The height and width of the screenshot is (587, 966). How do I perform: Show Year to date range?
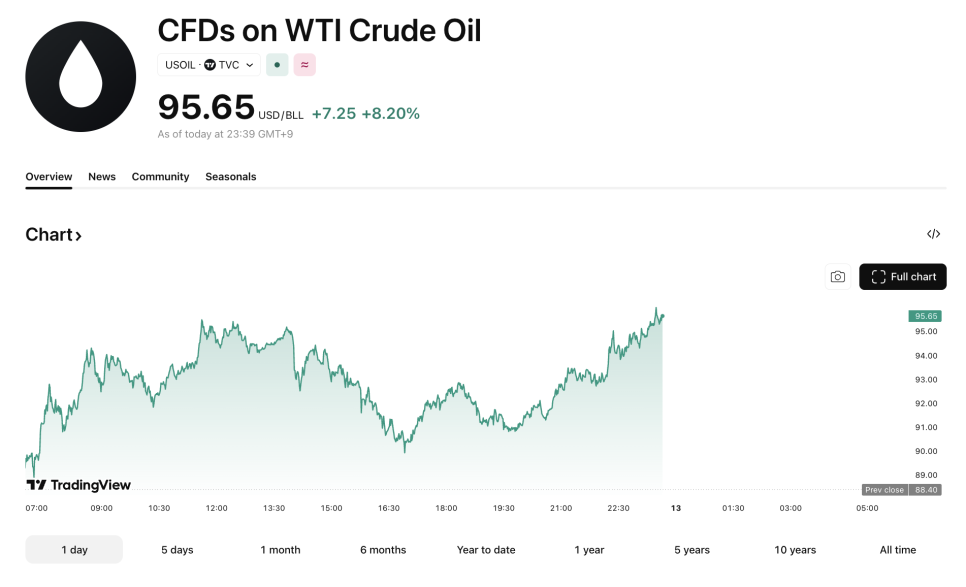click(x=486, y=550)
